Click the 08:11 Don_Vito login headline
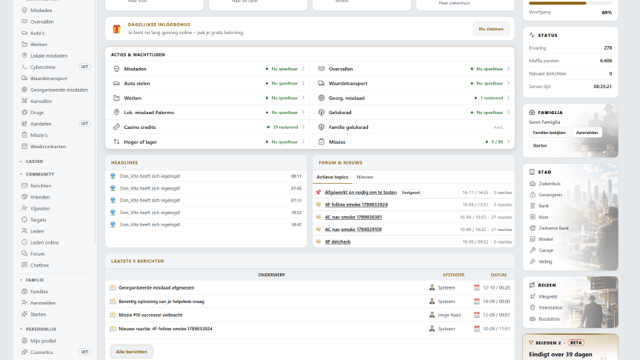The height and width of the screenshot is (360, 640). 206,176
